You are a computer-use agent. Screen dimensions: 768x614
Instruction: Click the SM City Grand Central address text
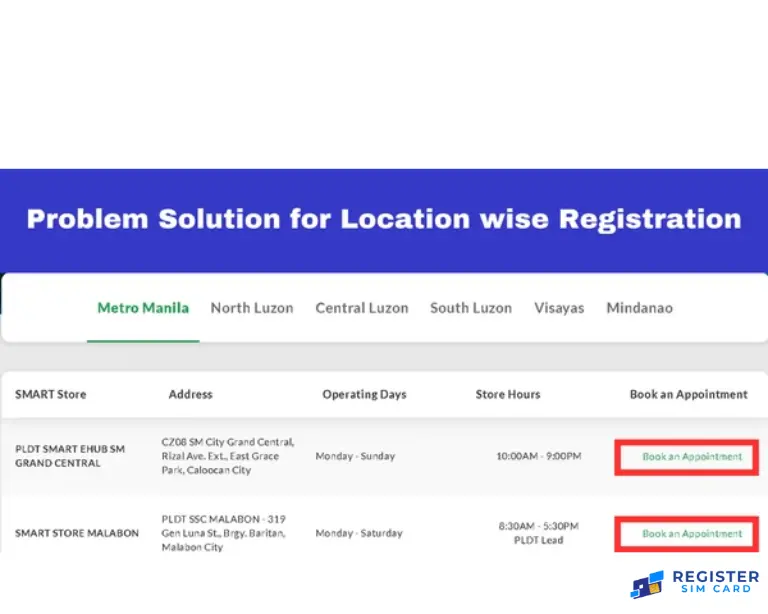tap(228, 456)
